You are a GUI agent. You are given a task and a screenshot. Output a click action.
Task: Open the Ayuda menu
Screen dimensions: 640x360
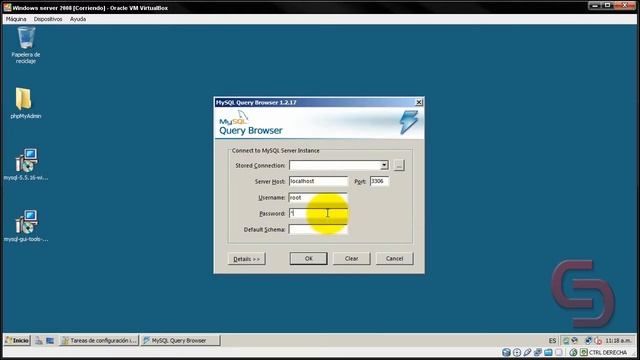point(78,19)
